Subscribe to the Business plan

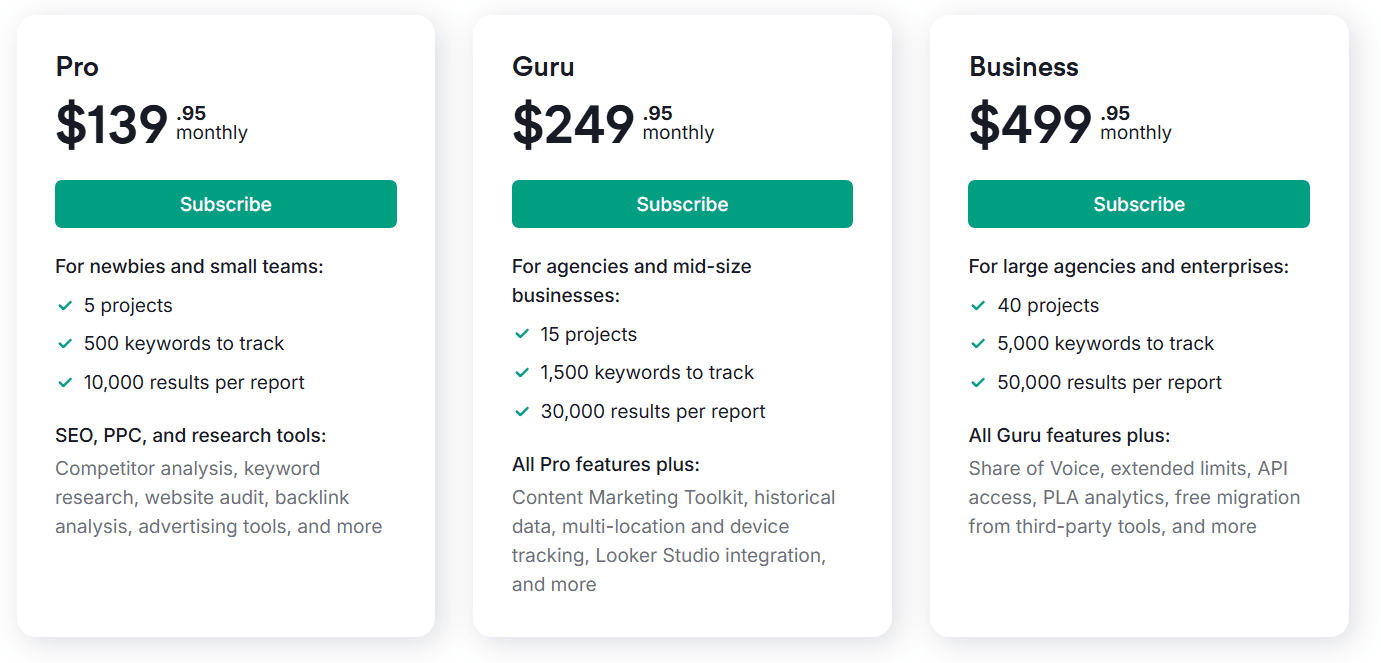coord(1138,203)
